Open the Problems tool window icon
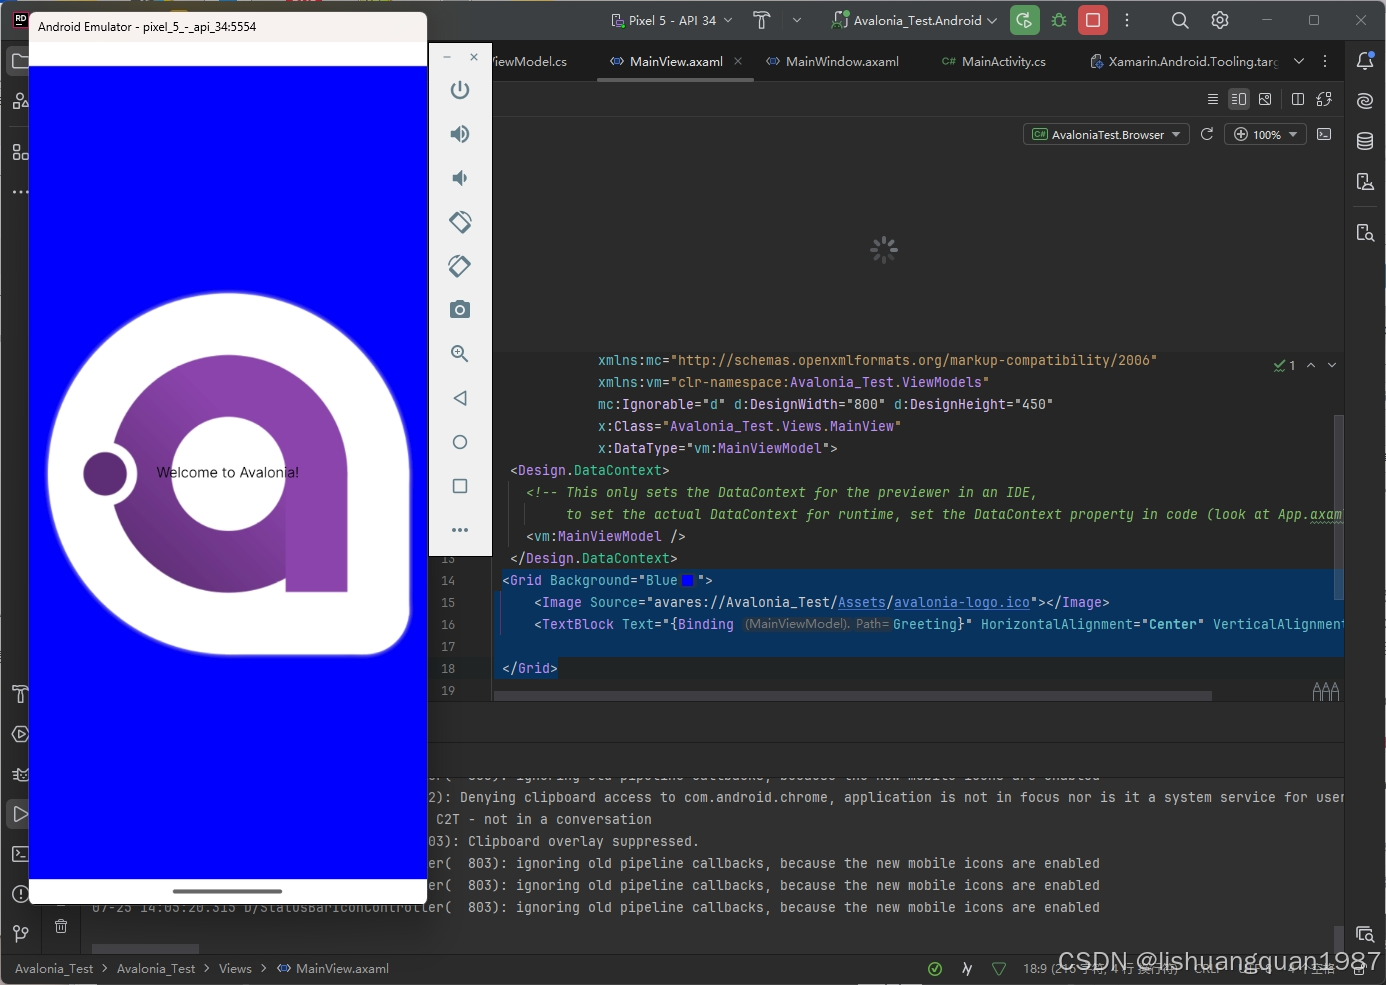1386x985 pixels. pos(20,894)
